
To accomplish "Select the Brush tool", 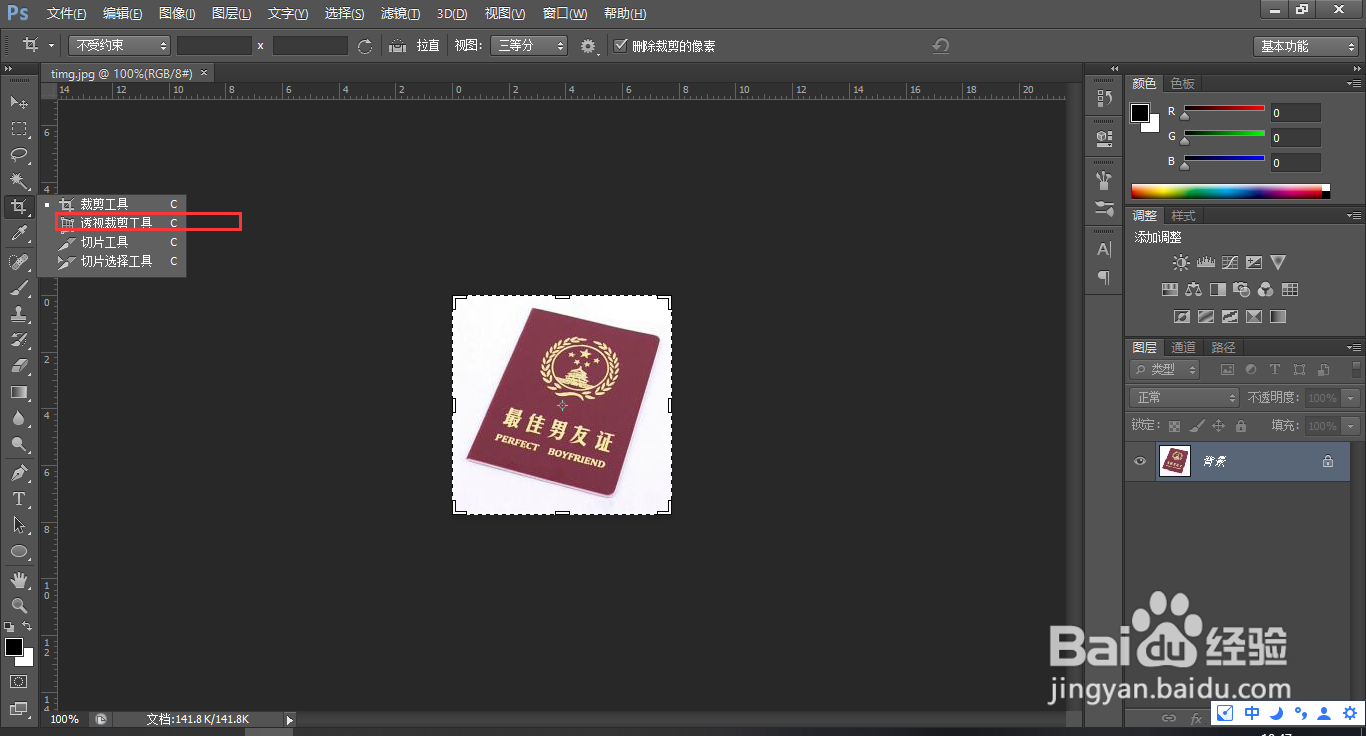I will coord(18,288).
